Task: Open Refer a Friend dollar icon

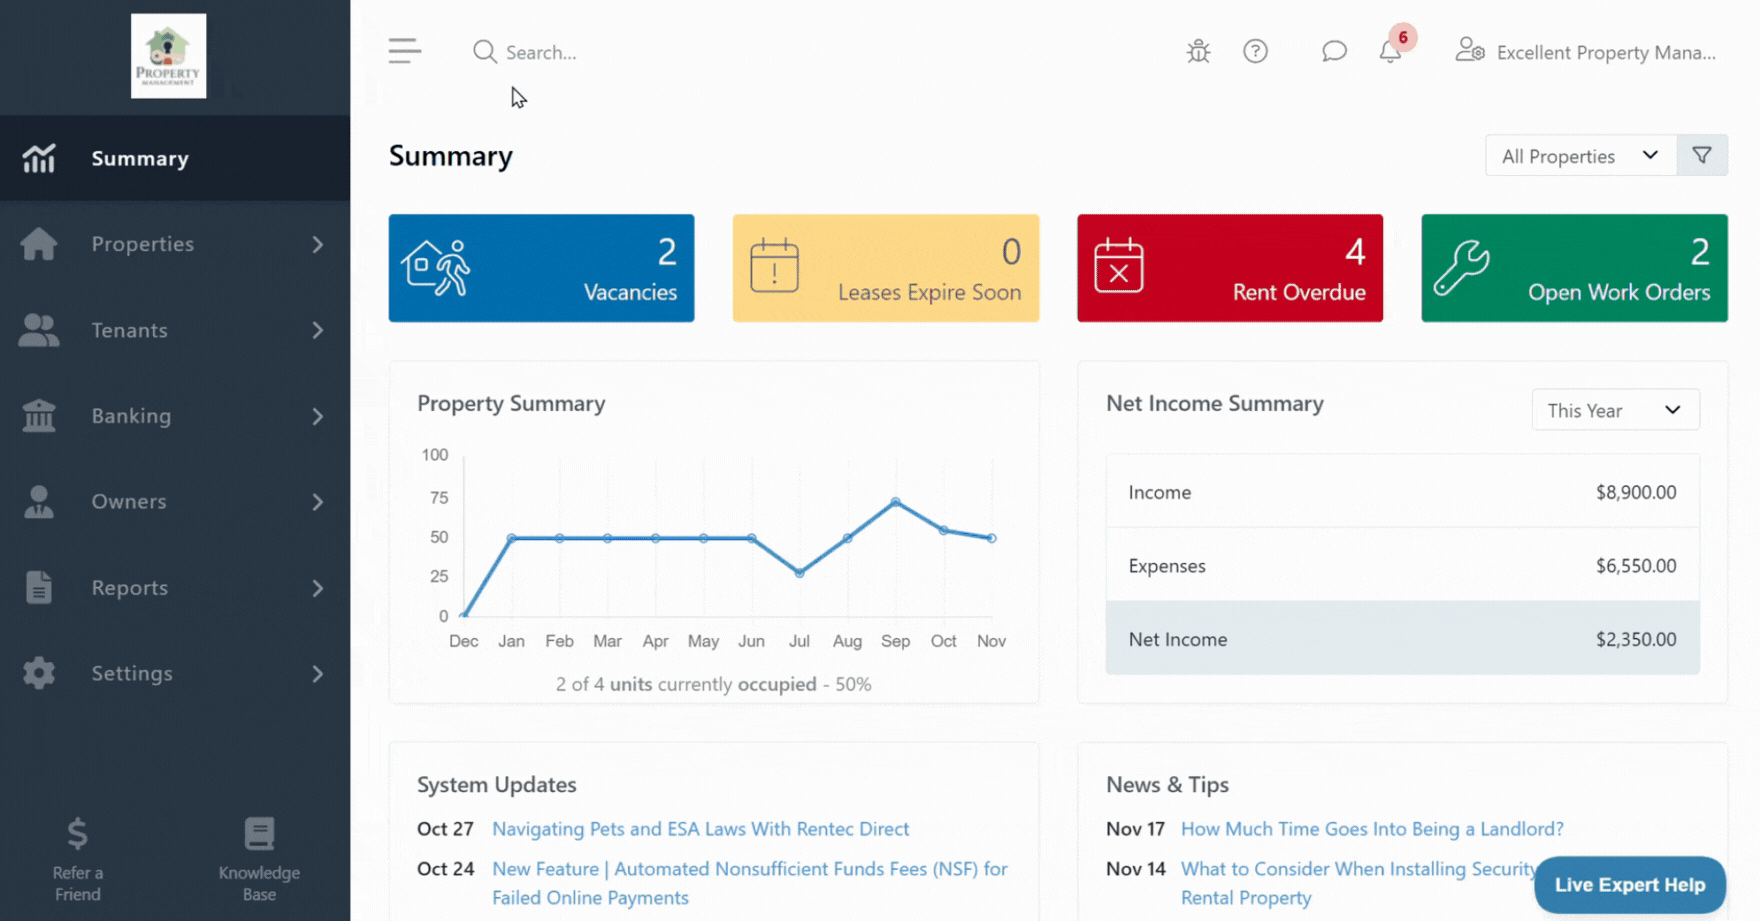Action: click(x=78, y=834)
